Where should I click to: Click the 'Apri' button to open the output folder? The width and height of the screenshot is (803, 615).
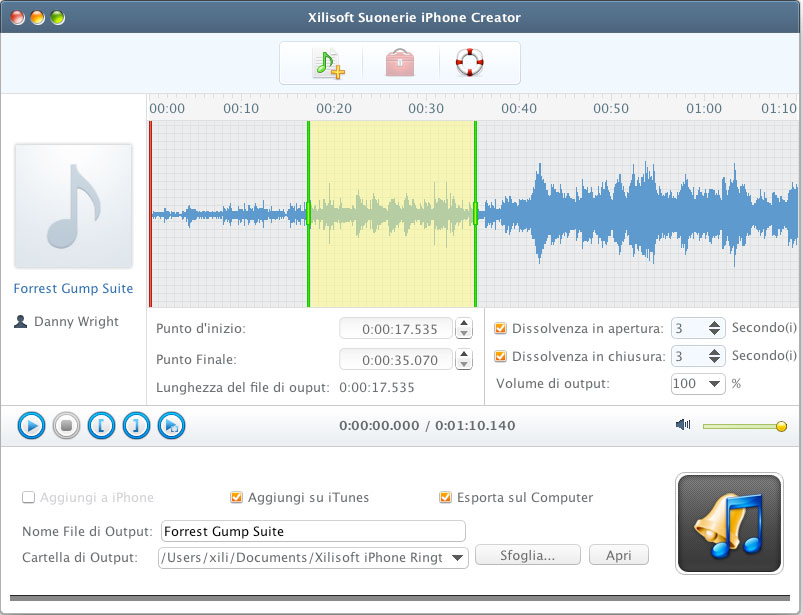pos(618,554)
